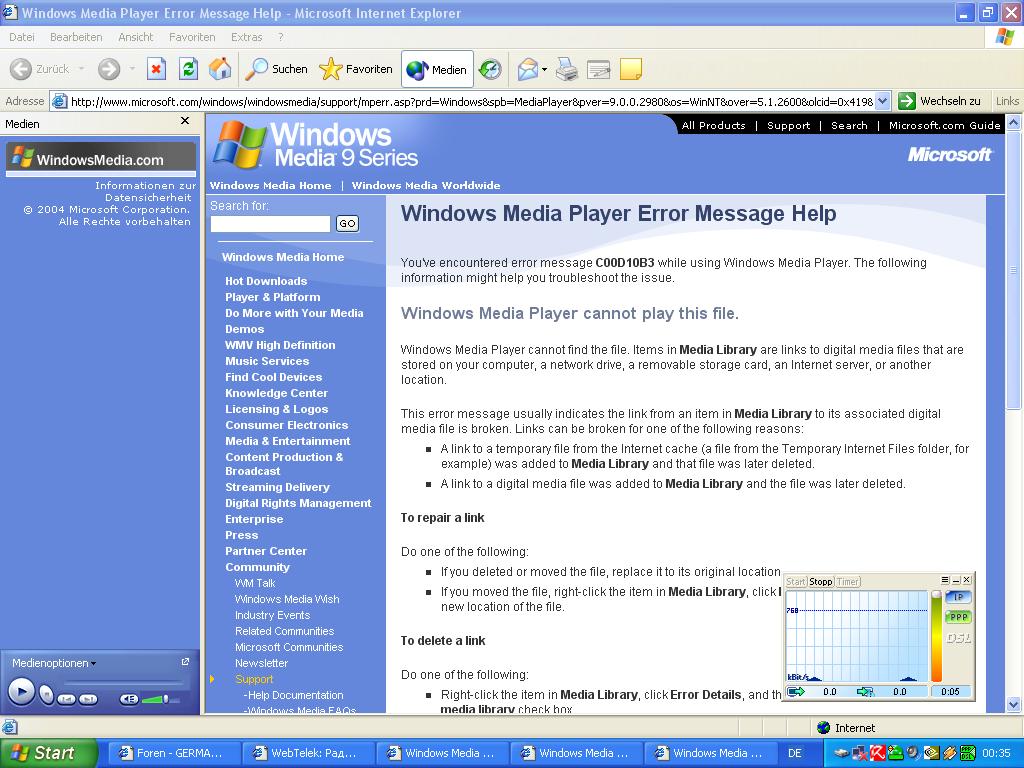Click the forward navigation arrow

[109, 69]
